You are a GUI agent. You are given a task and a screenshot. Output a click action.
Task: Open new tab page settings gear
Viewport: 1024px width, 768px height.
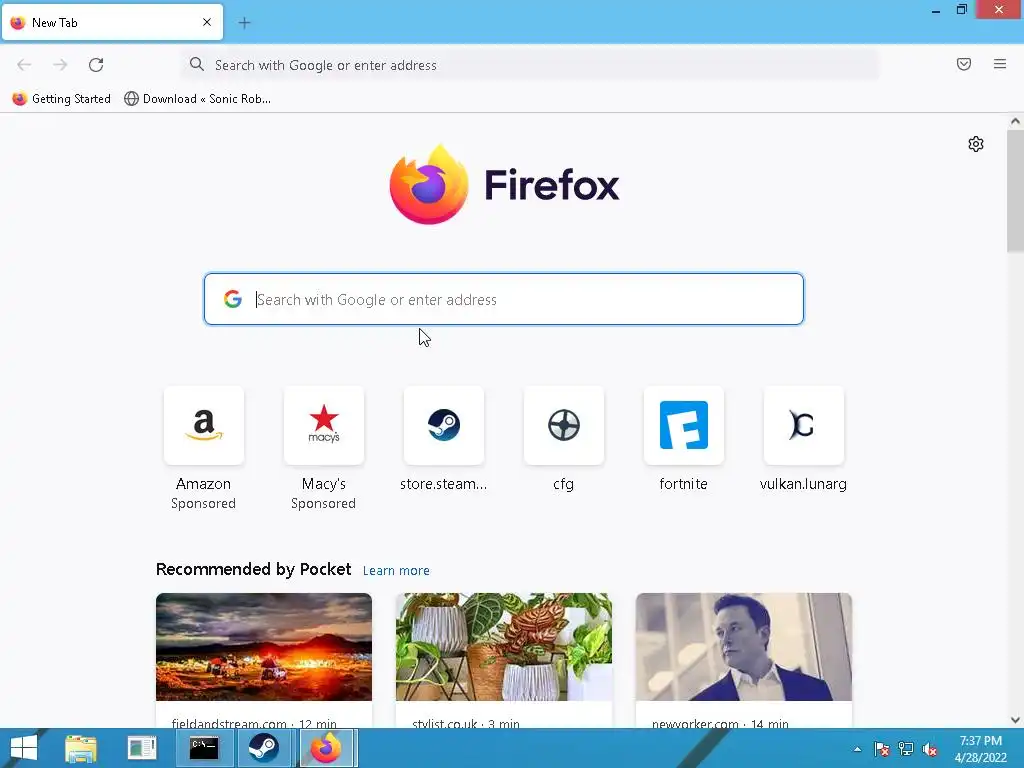pyautogui.click(x=976, y=144)
